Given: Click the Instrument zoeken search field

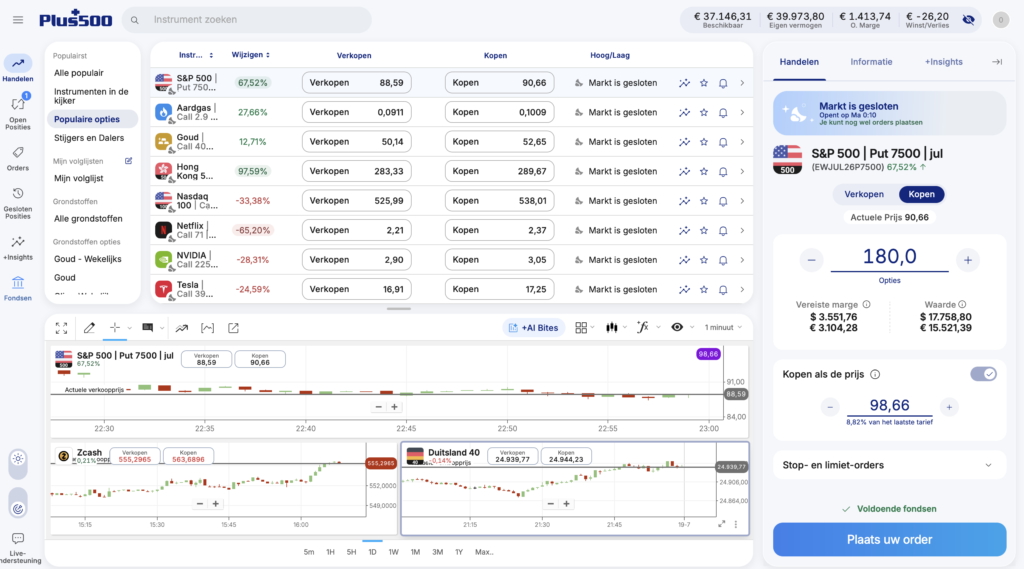Looking at the screenshot, I should tap(247, 20).
